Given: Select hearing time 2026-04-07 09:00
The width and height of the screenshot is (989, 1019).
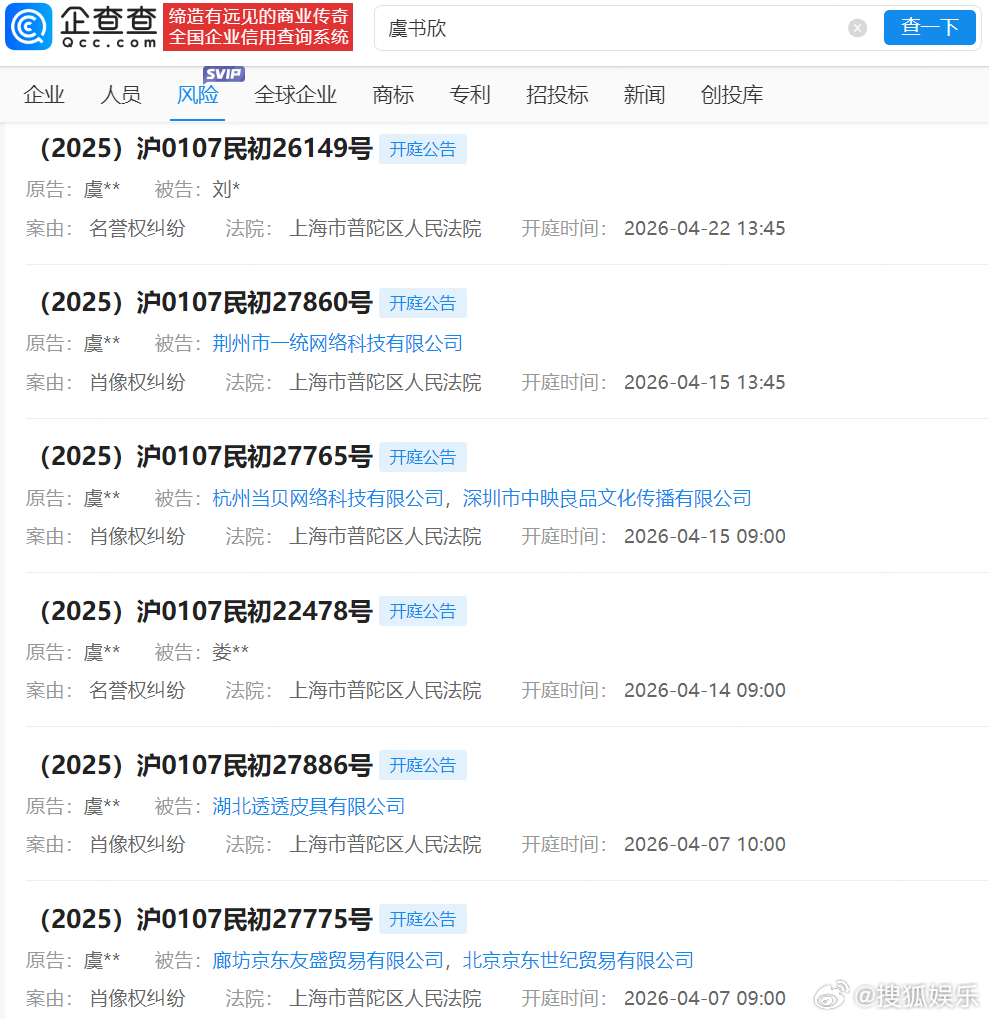Looking at the screenshot, I should tap(704, 999).
